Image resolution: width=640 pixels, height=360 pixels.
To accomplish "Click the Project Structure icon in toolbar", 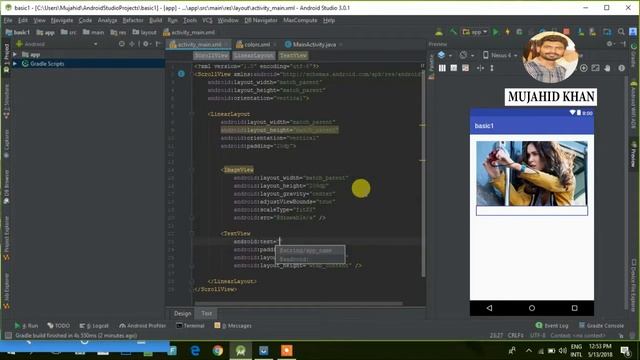I will 607,32.
